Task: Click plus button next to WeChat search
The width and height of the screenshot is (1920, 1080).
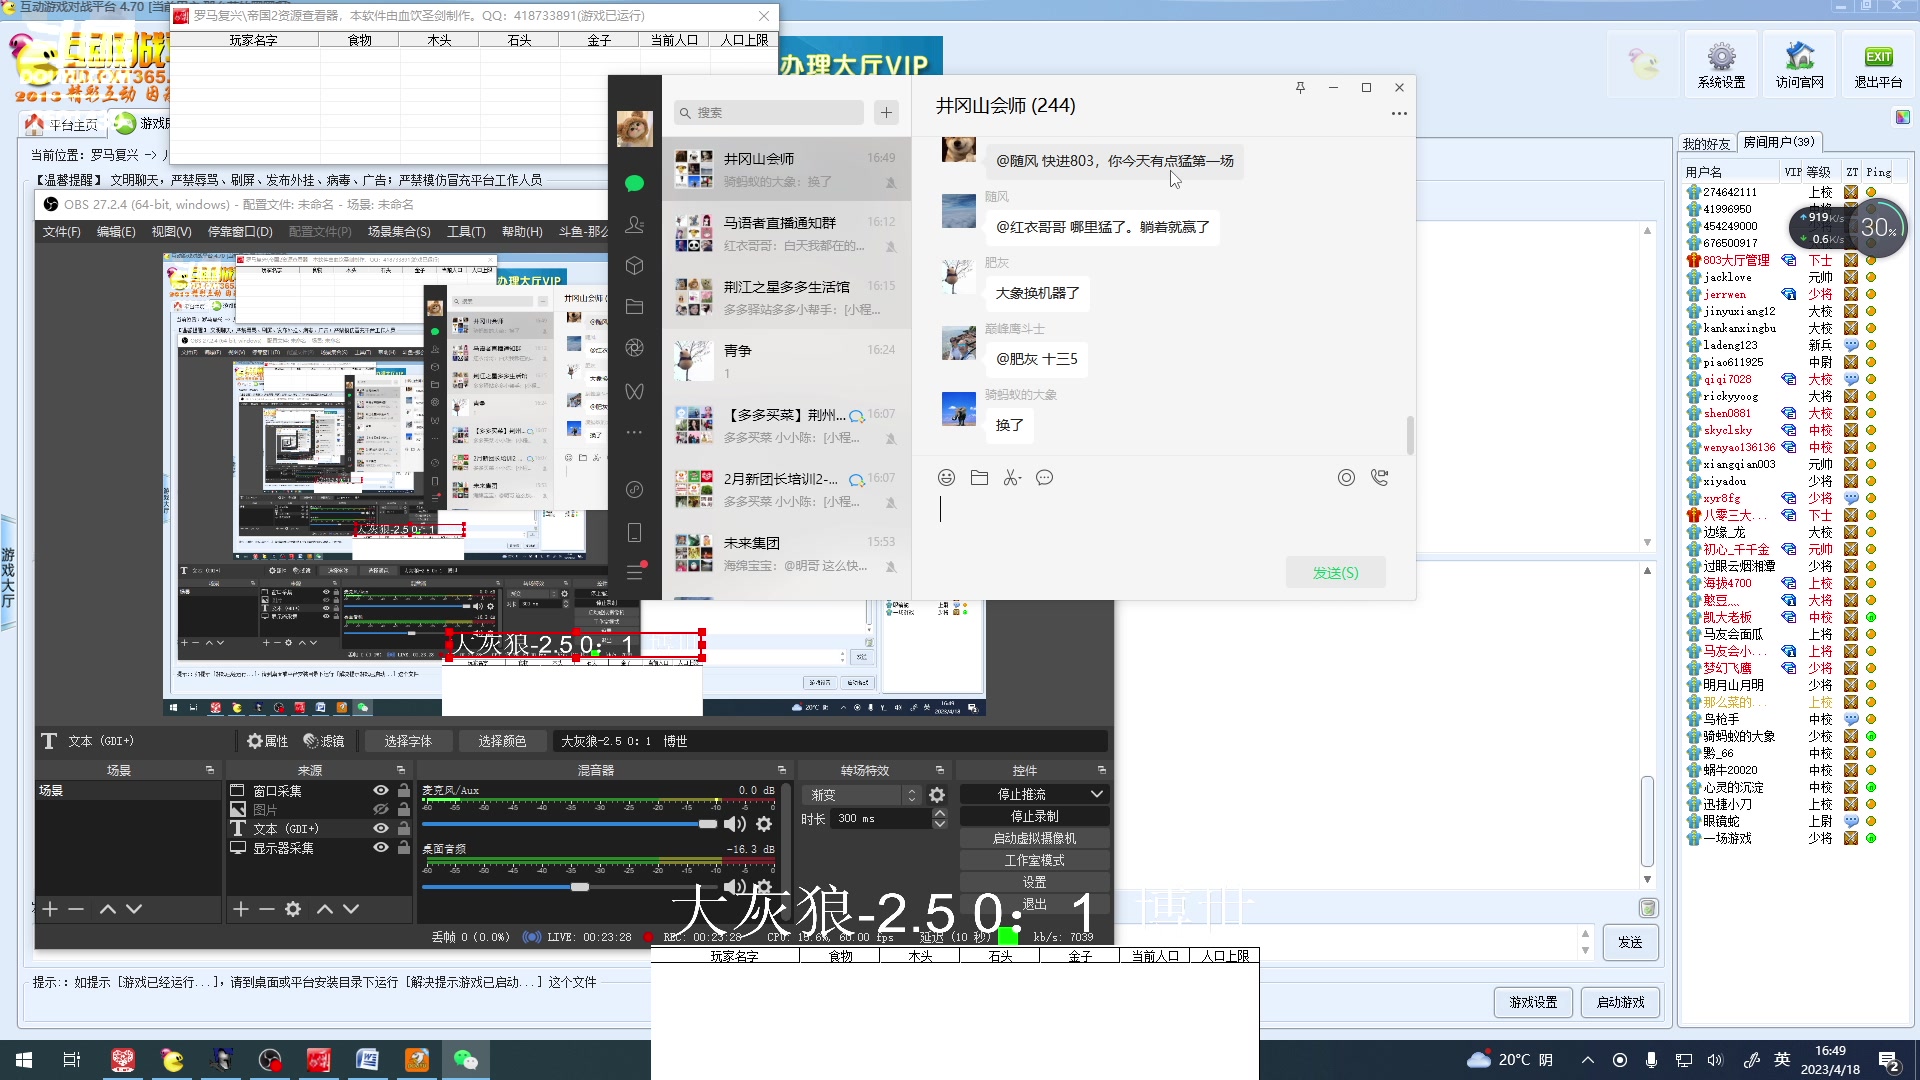Action: (x=886, y=113)
